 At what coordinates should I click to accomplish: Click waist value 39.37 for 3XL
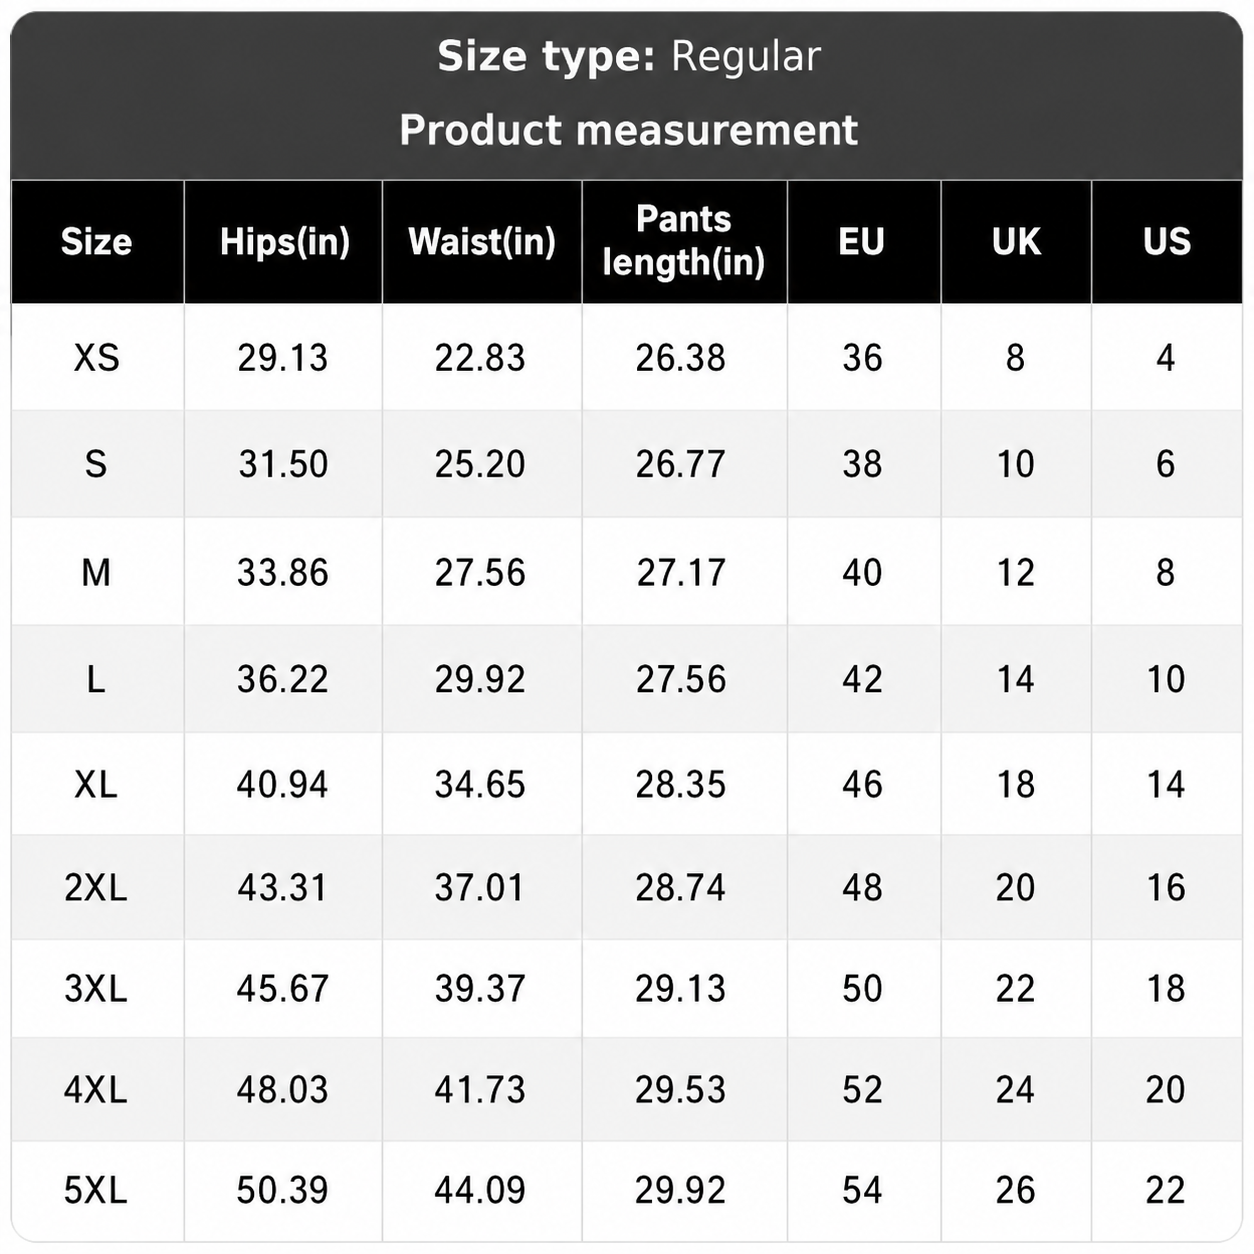(480, 988)
